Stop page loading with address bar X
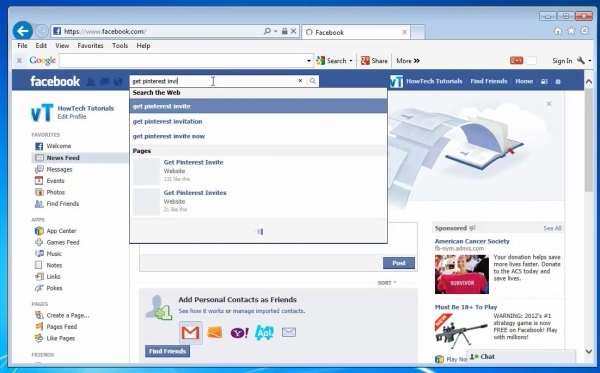 293,31
